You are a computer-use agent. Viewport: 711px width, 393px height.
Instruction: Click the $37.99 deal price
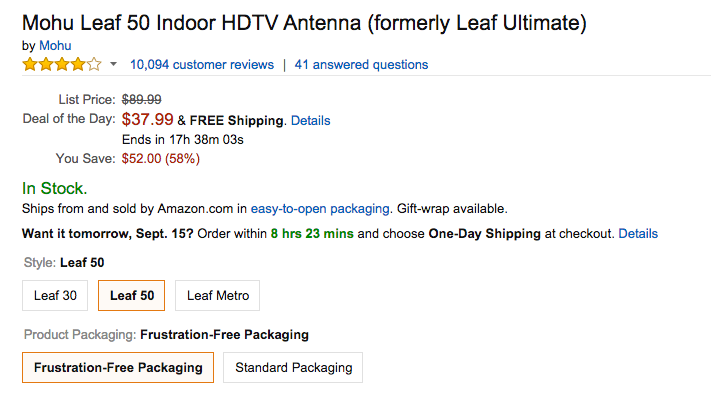click(147, 119)
